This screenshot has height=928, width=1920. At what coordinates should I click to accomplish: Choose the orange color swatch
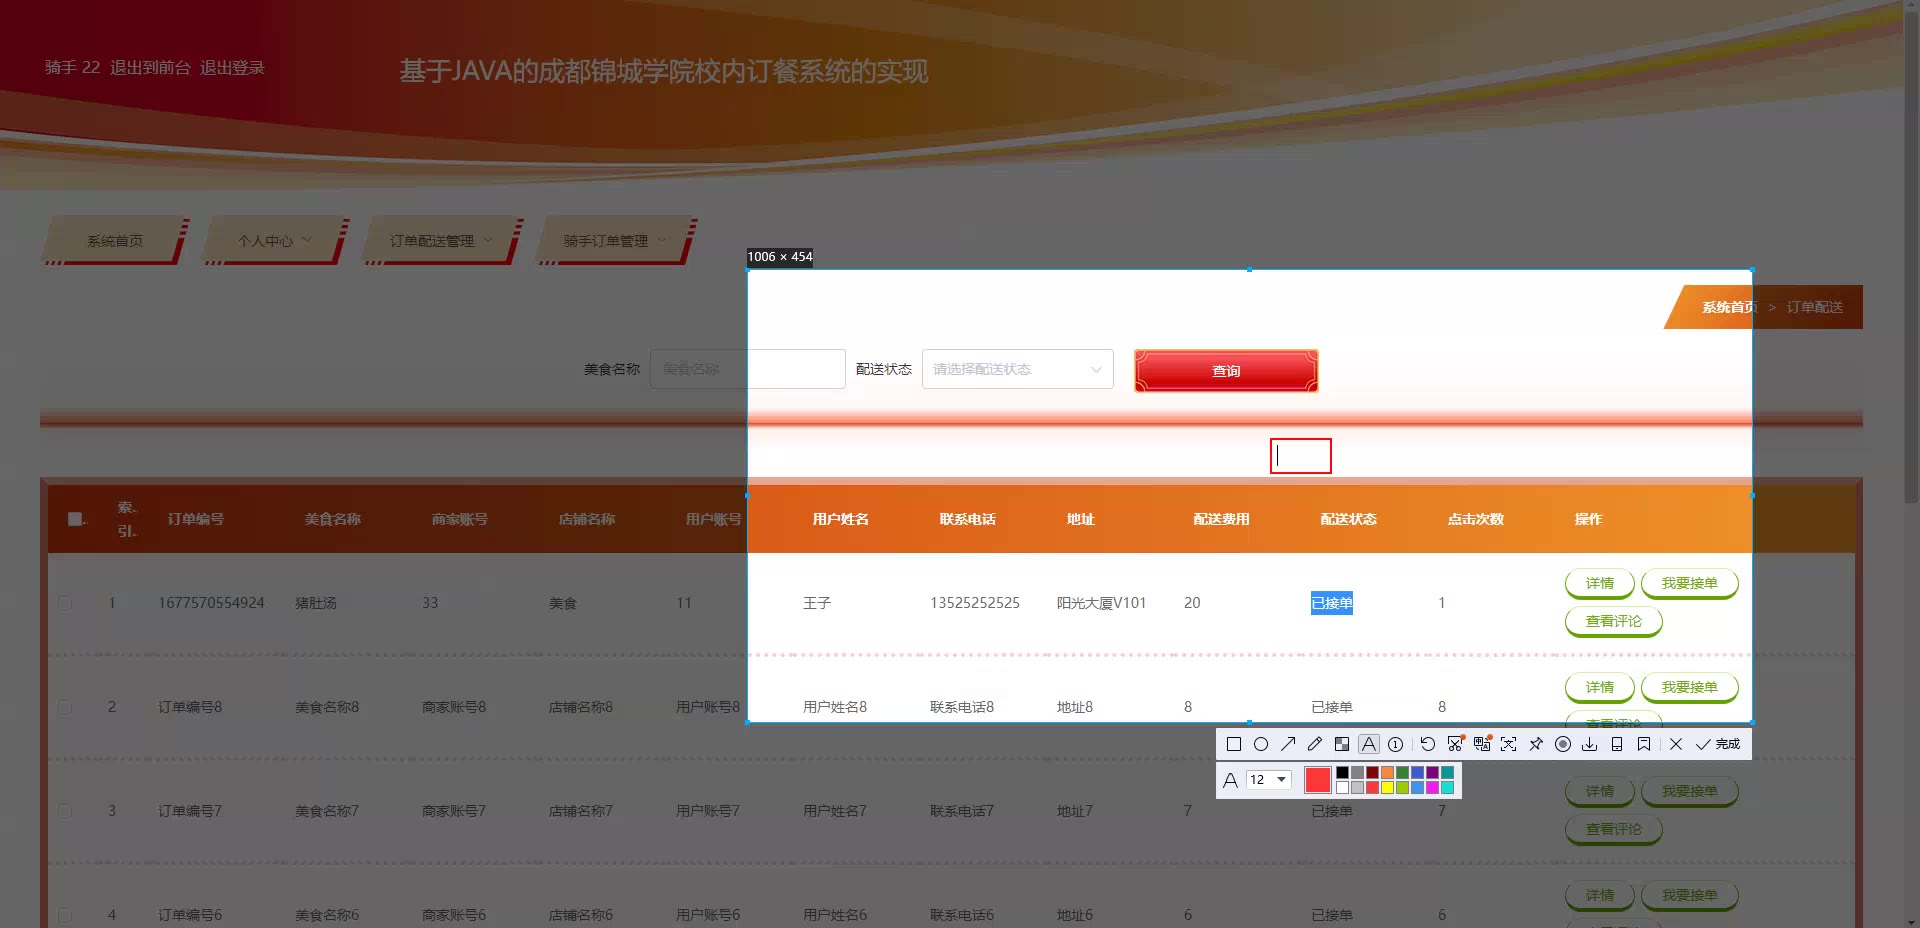pyautogui.click(x=1387, y=773)
